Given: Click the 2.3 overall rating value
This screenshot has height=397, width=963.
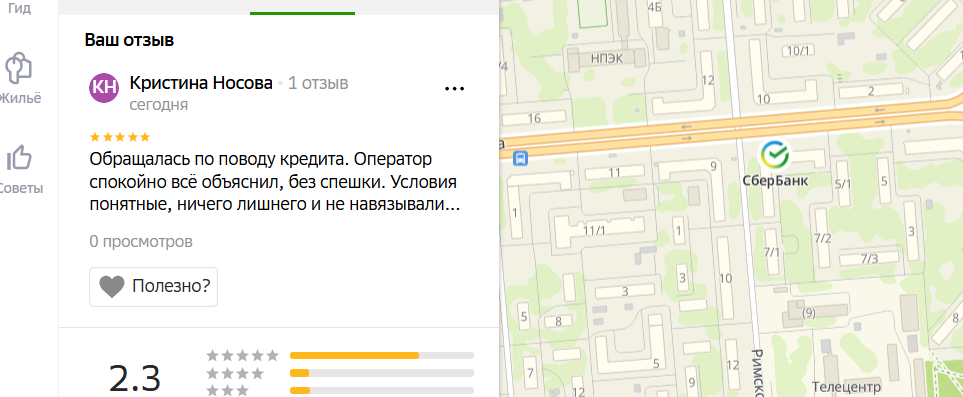Looking at the screenshot, I should coord(135,379).
